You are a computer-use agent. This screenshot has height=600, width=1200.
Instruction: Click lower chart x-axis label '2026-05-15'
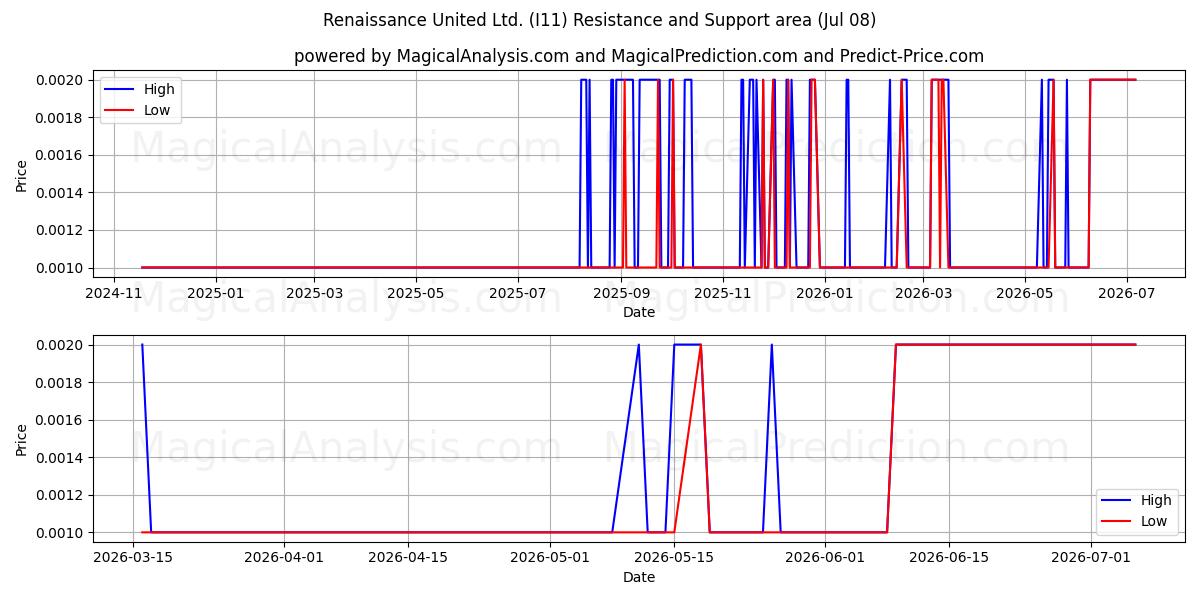pos(674,559)
